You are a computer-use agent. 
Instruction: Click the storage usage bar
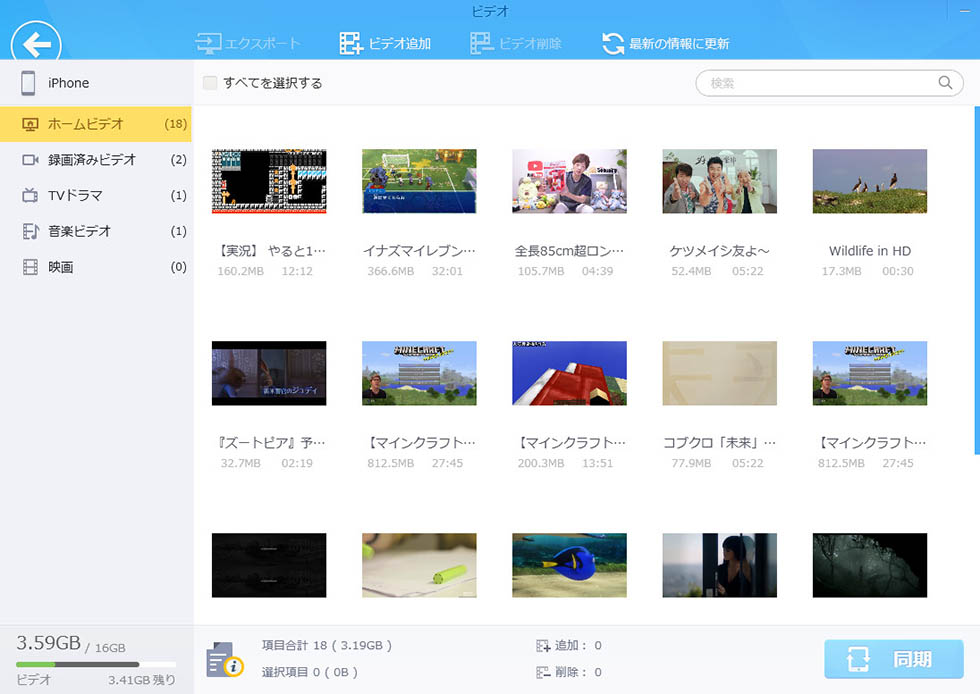click(x=96, y=664)
